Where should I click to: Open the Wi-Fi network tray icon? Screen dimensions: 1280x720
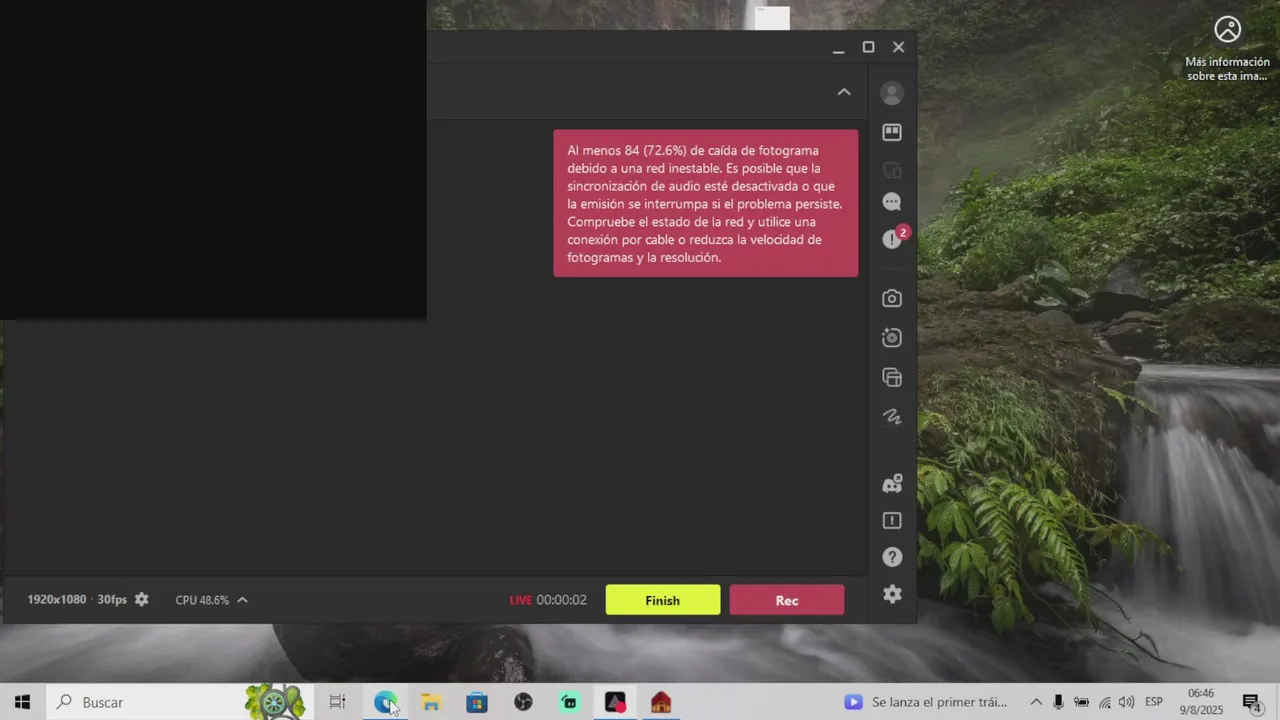coord(1104,702)
